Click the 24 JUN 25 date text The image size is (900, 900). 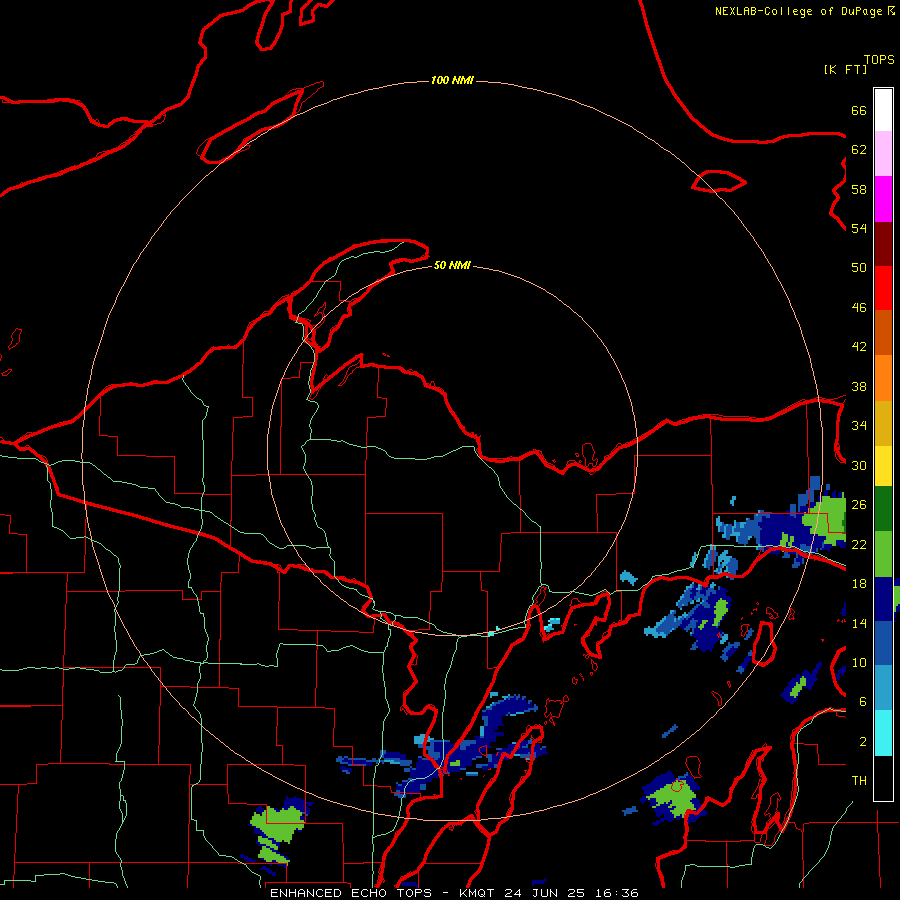(x=545, y=893)
